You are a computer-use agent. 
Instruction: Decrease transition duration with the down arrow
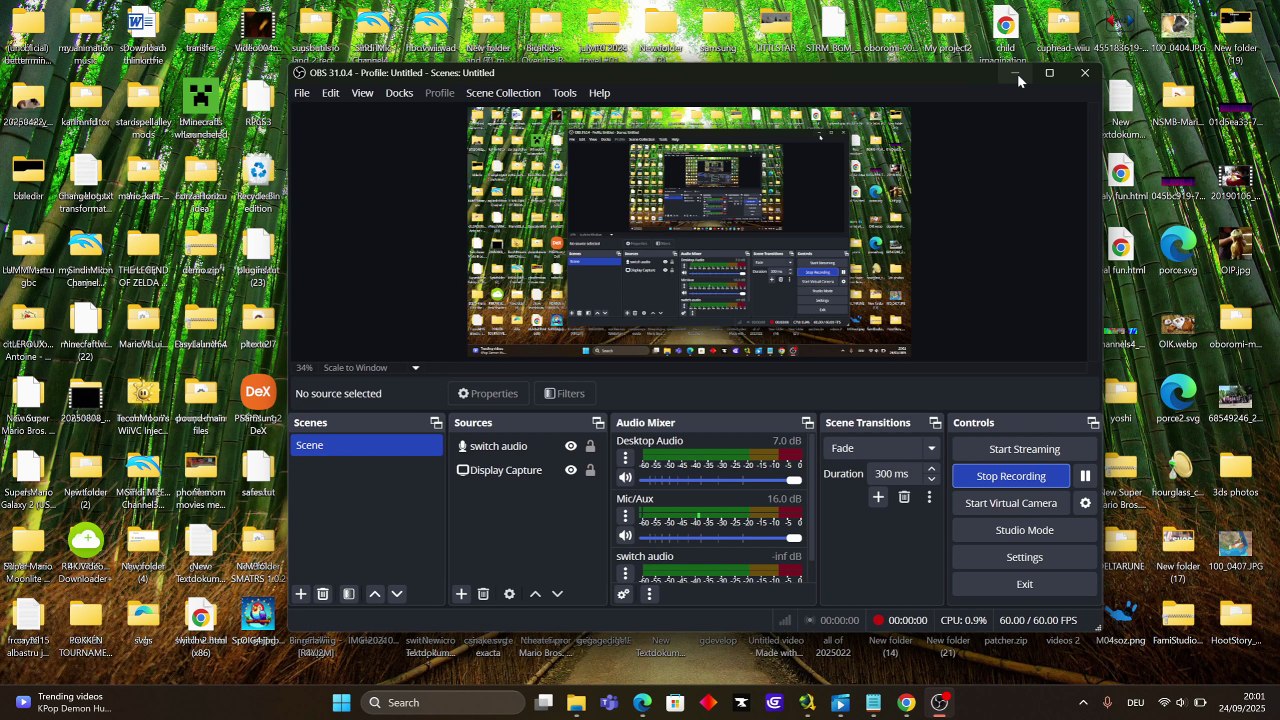pos(931,479)
